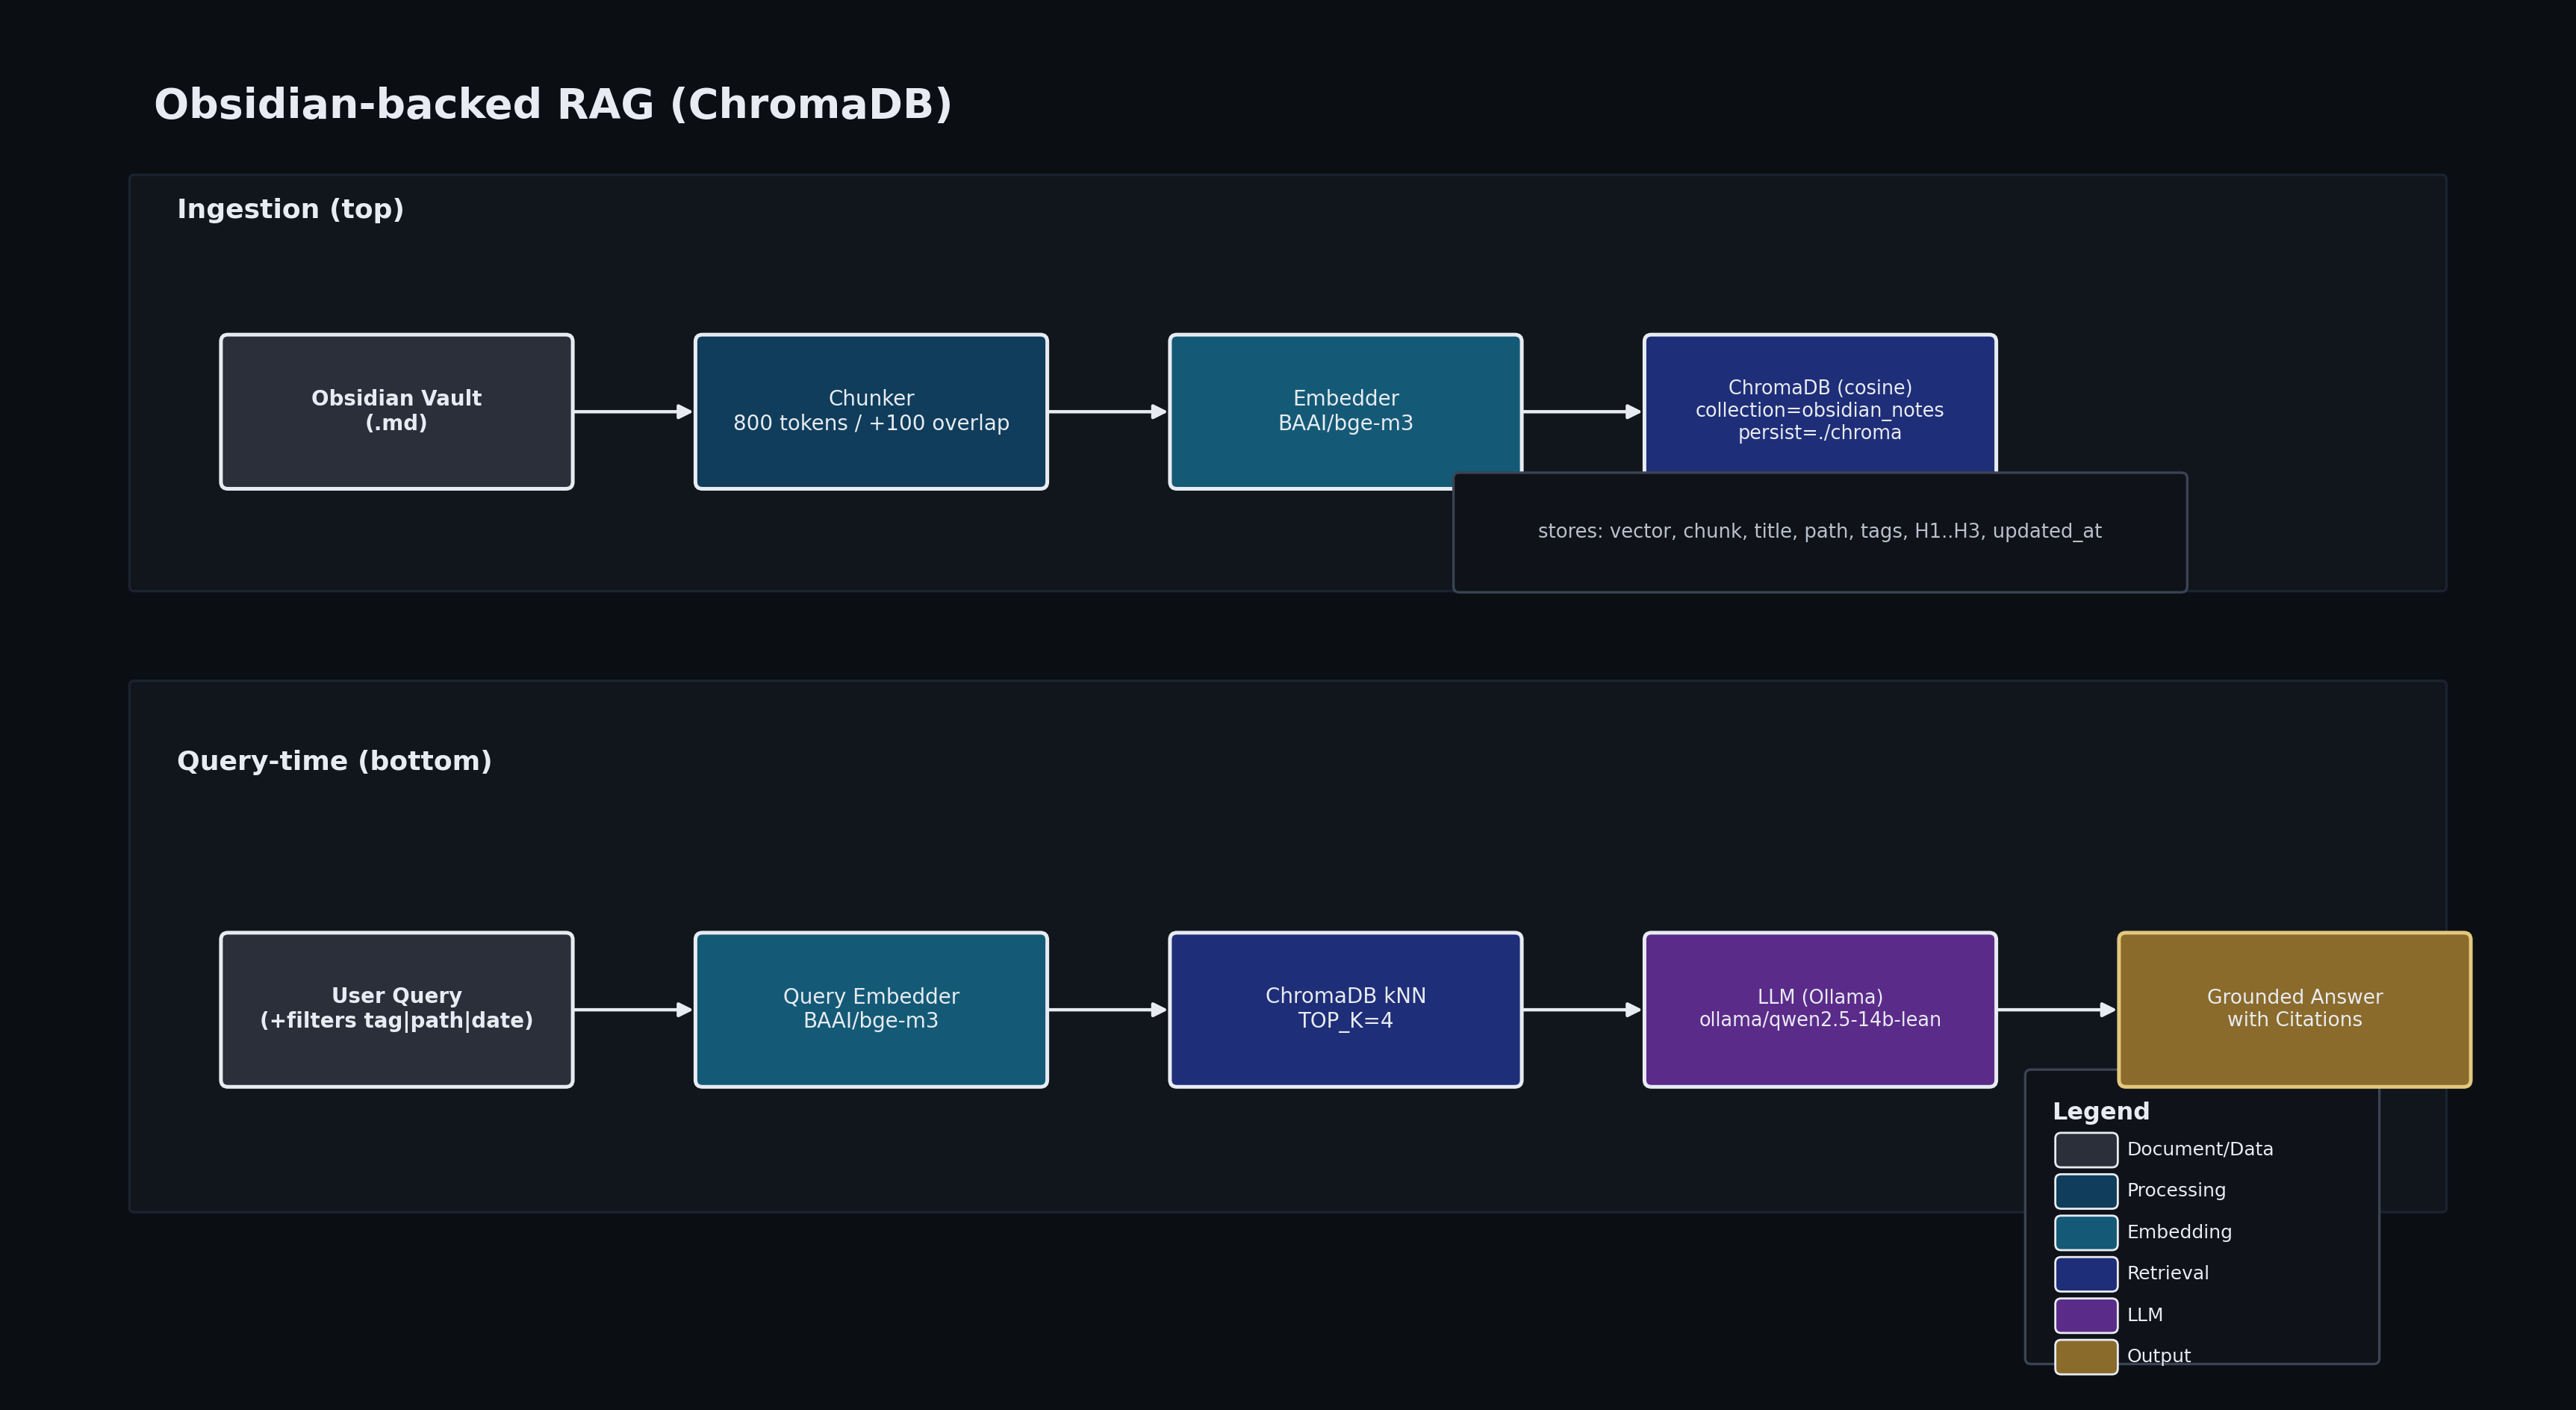The width and height of the screenshot is (2576, 1410).
Task: Select the Grounded Answer with Citations box
Action: (2294, 1009)
